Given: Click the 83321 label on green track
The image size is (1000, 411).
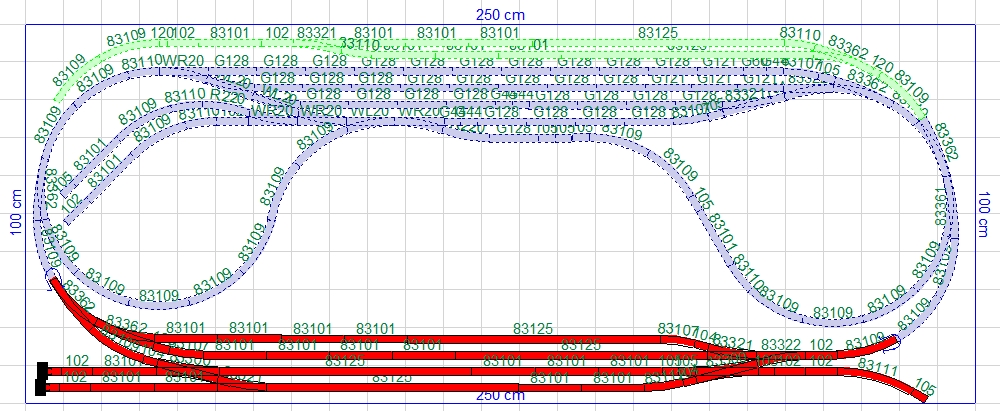Looking at the screenshot, I should pyautogui.click(x=316, y=33).
